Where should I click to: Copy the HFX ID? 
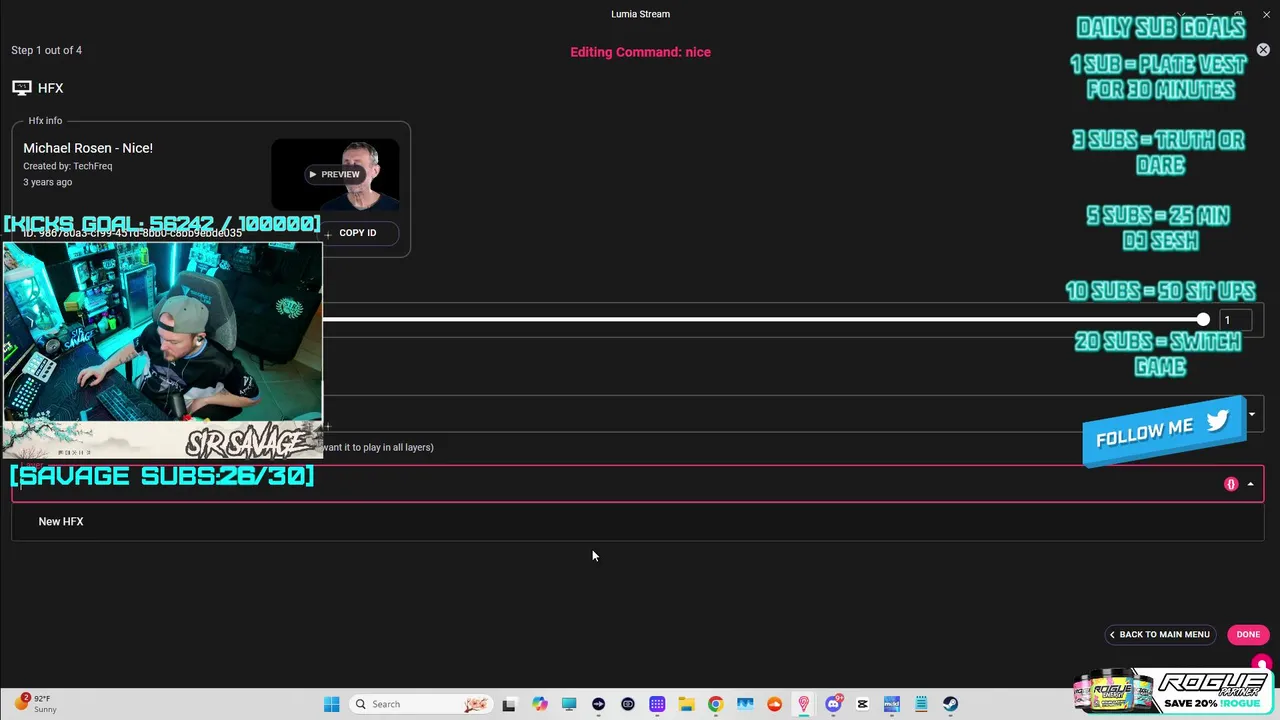point(357,233)
